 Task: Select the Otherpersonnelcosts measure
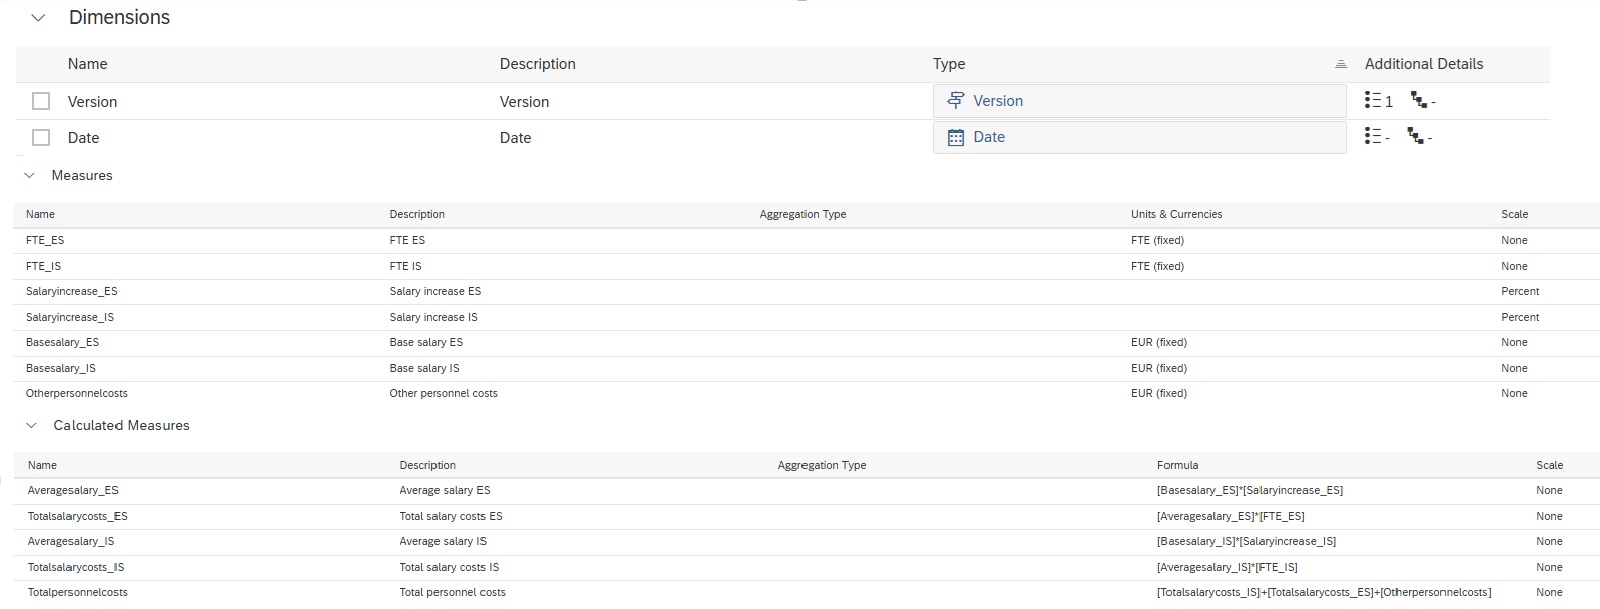76,393
